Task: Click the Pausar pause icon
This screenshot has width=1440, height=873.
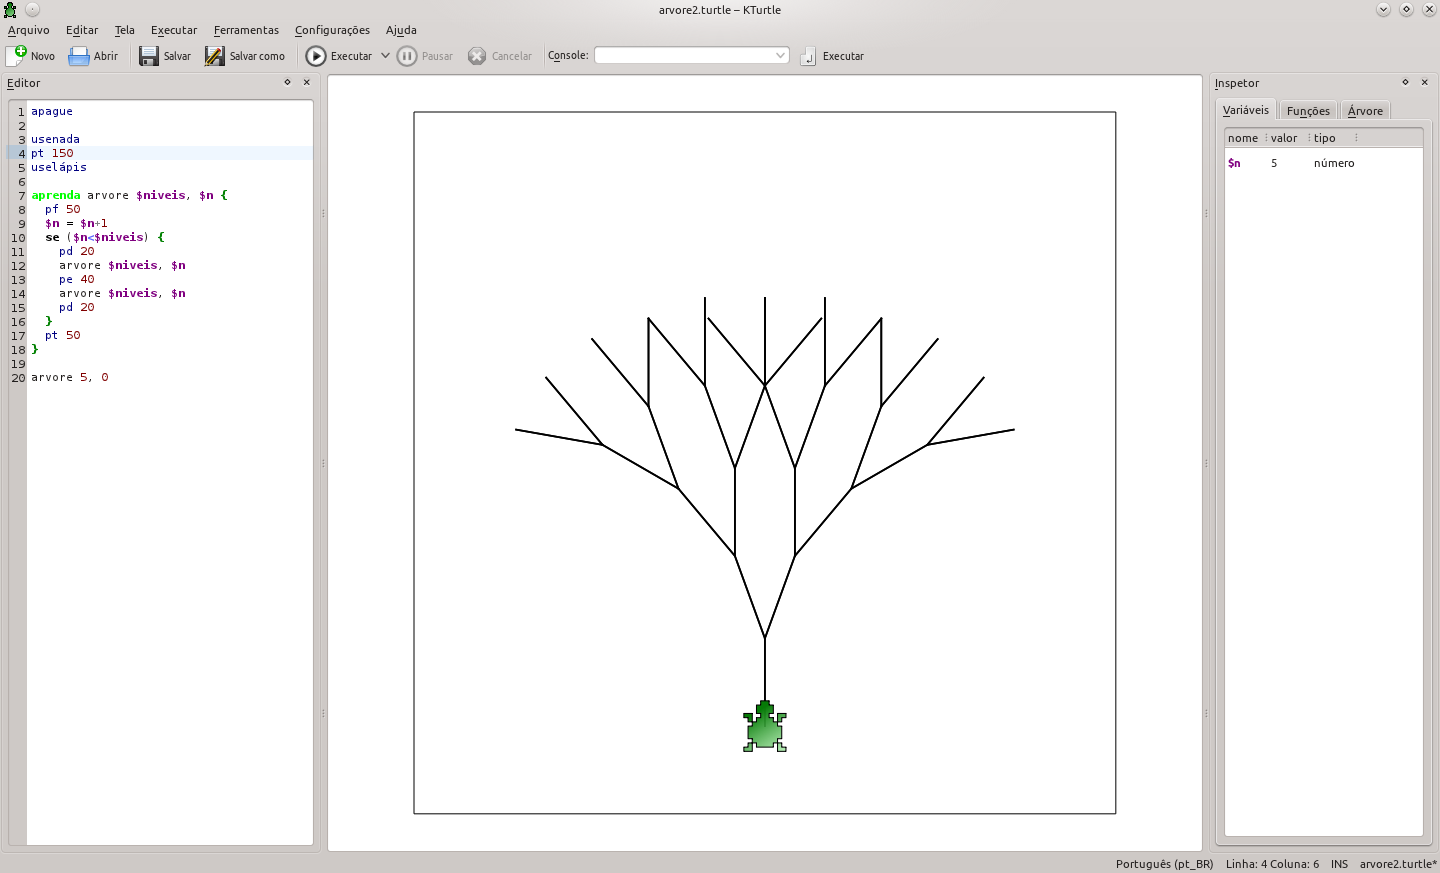Action: click(407, 56)
